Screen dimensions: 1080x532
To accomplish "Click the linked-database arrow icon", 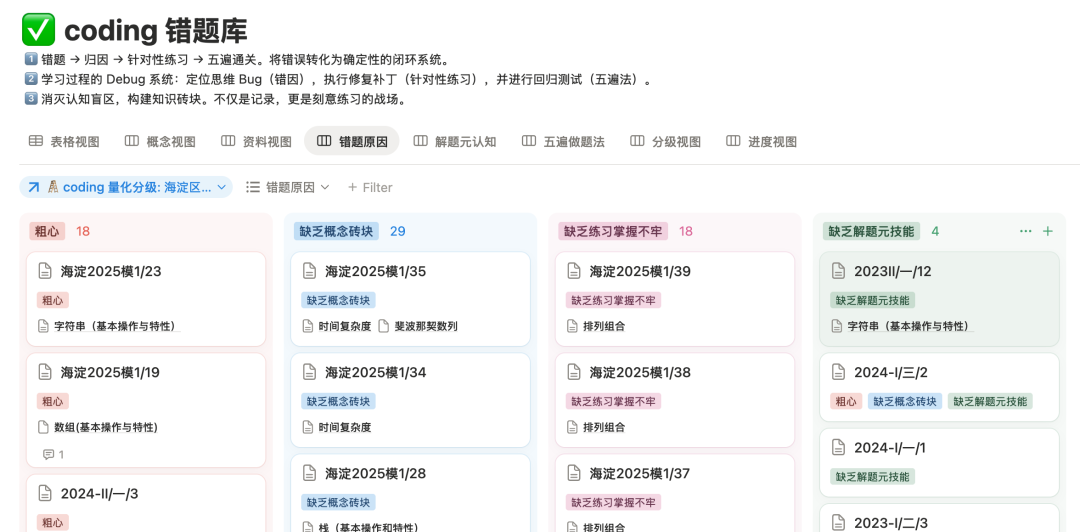I will pos(34,187).
